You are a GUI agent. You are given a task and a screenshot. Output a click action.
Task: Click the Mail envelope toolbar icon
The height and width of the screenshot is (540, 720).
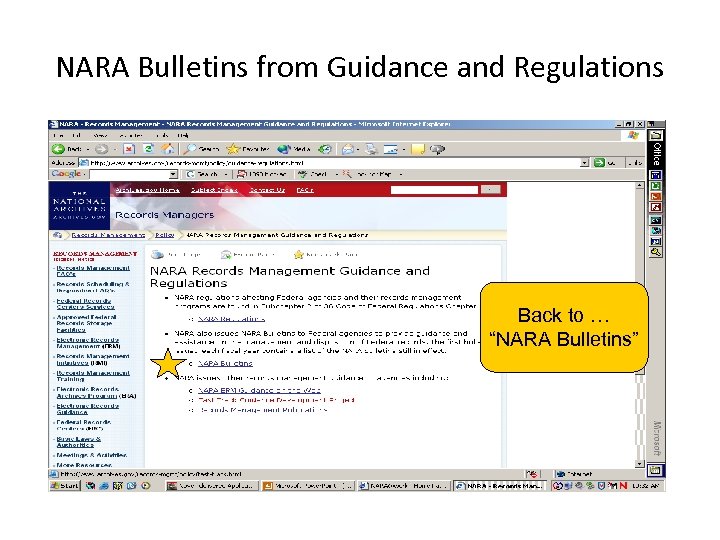348,149
